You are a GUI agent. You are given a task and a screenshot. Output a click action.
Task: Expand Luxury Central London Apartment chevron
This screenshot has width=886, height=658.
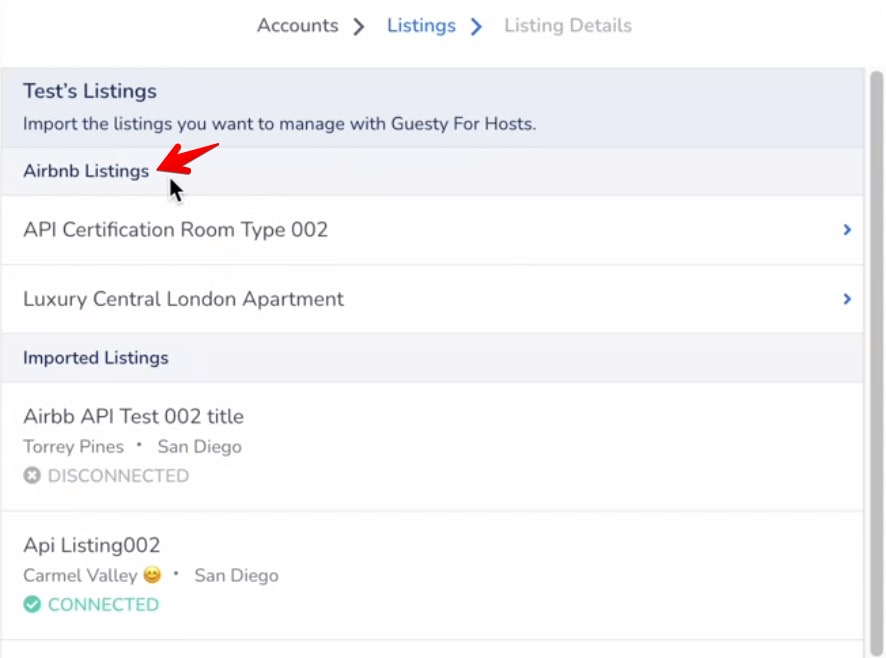847,298
